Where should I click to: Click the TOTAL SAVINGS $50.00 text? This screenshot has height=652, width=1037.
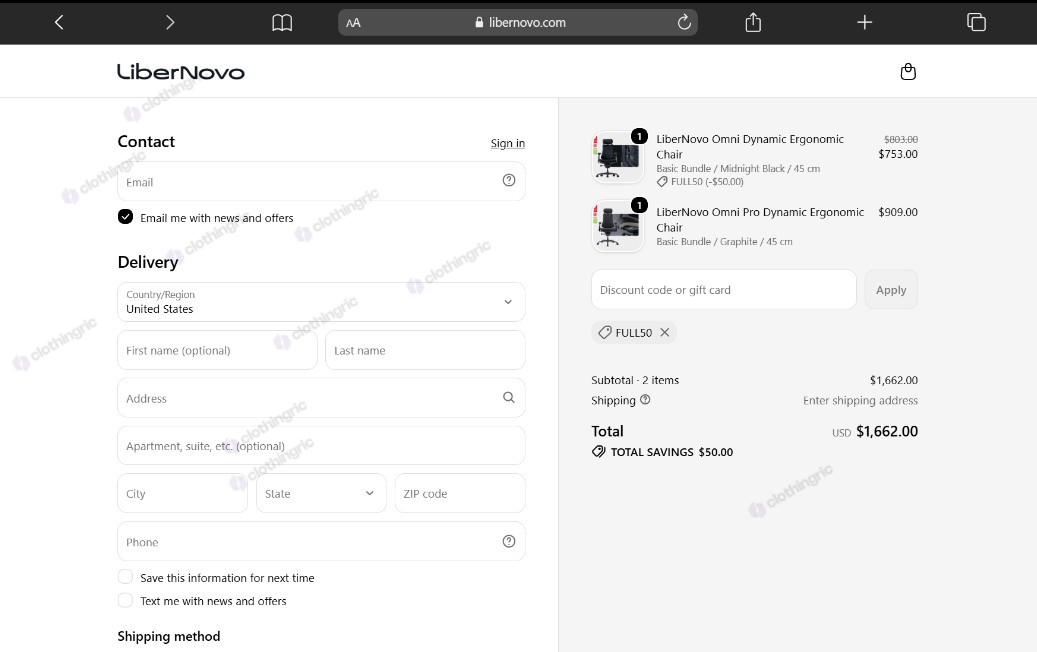[x=671, y=452]
